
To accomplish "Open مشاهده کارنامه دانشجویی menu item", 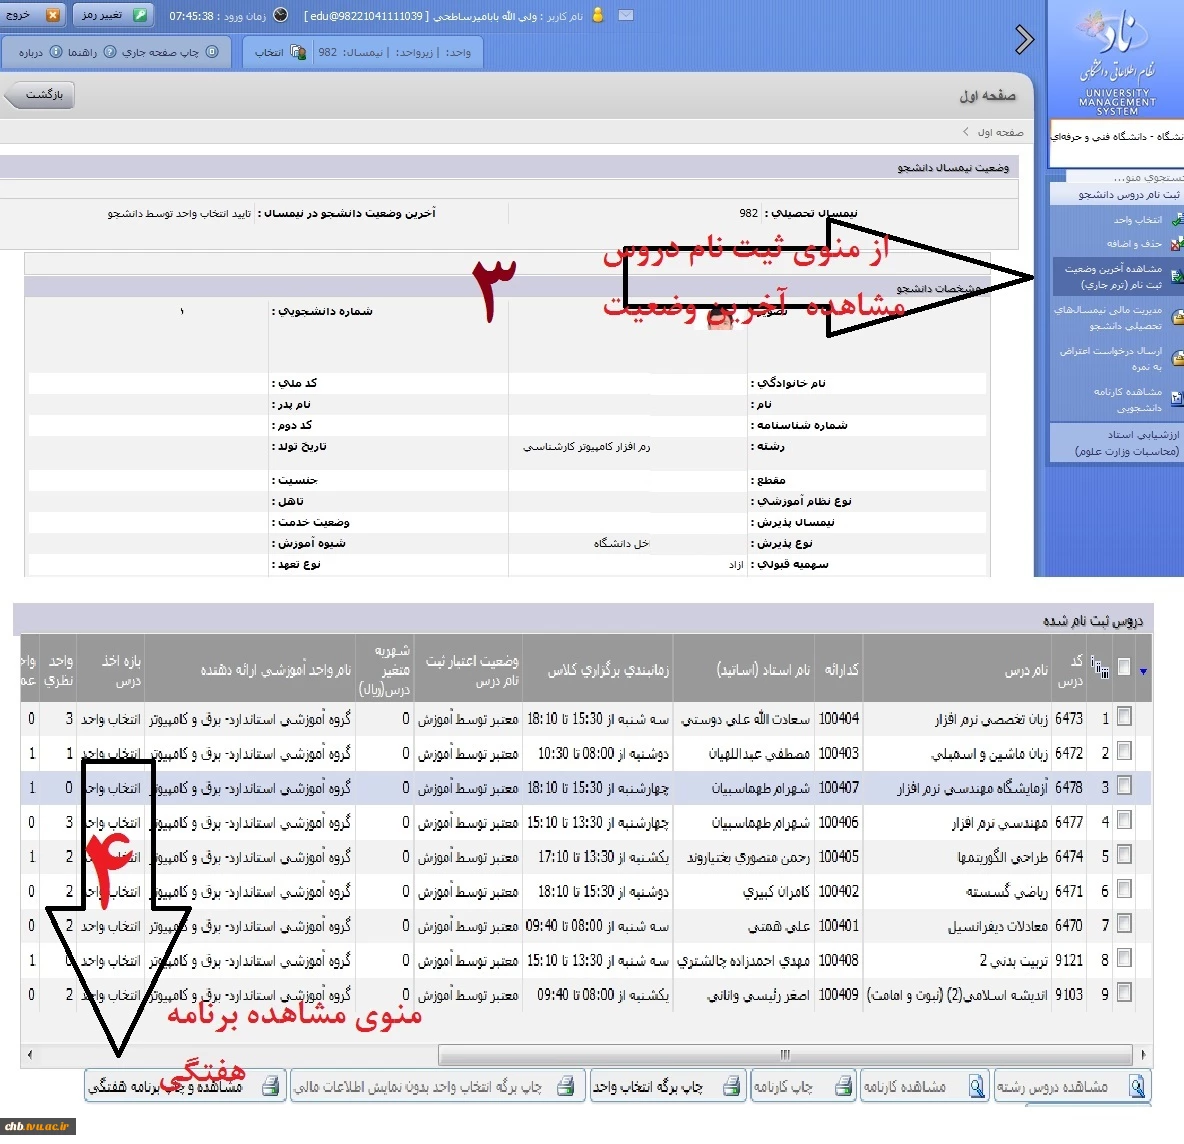I will pyautogui.click(x=1127, y=399).
